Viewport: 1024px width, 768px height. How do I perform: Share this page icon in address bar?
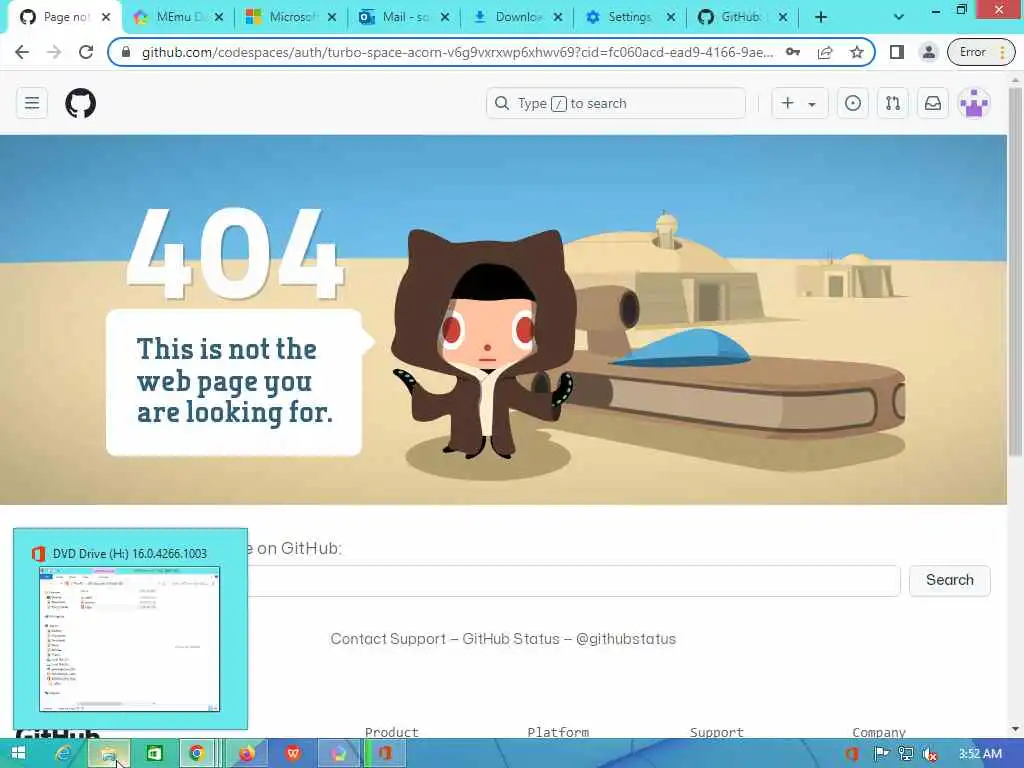click(825, 52)
